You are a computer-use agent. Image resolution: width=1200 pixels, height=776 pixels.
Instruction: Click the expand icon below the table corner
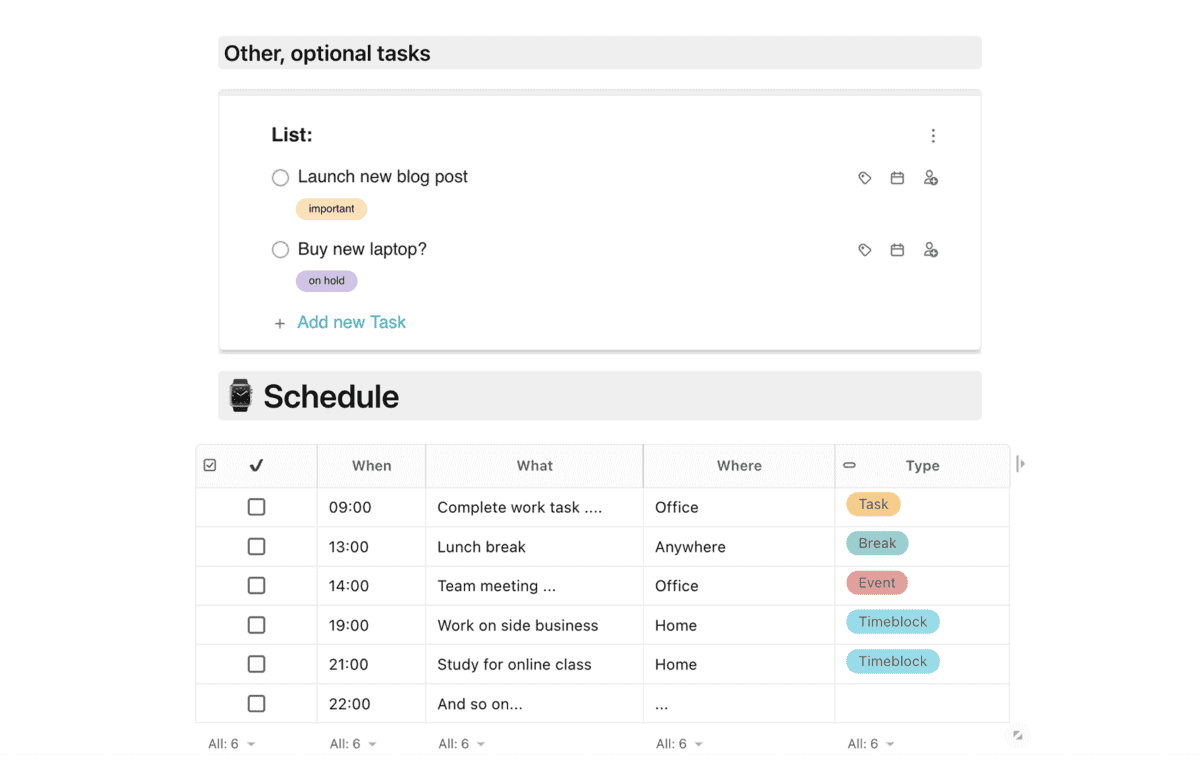tap(1017, 735)
